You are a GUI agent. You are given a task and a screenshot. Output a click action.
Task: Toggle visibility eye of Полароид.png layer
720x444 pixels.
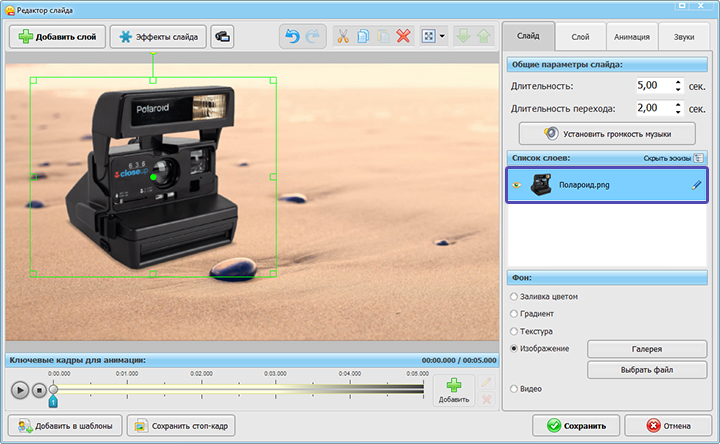click(517, 185)
